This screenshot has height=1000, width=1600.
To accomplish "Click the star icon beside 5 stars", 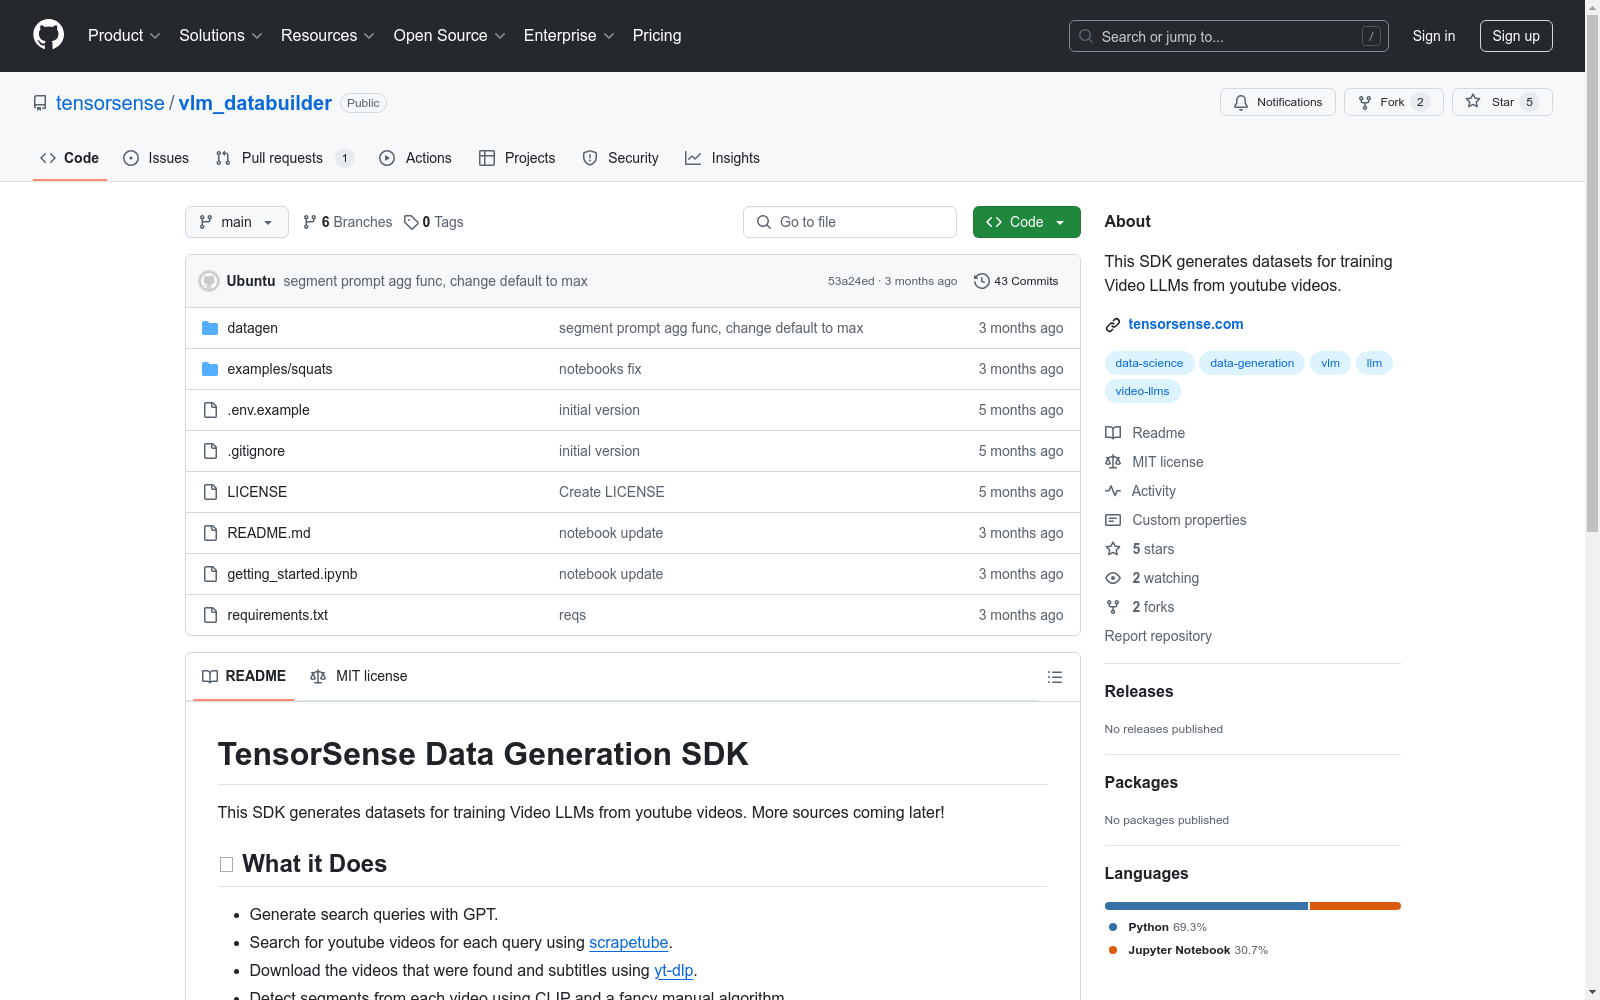I will coord(1113,549).
